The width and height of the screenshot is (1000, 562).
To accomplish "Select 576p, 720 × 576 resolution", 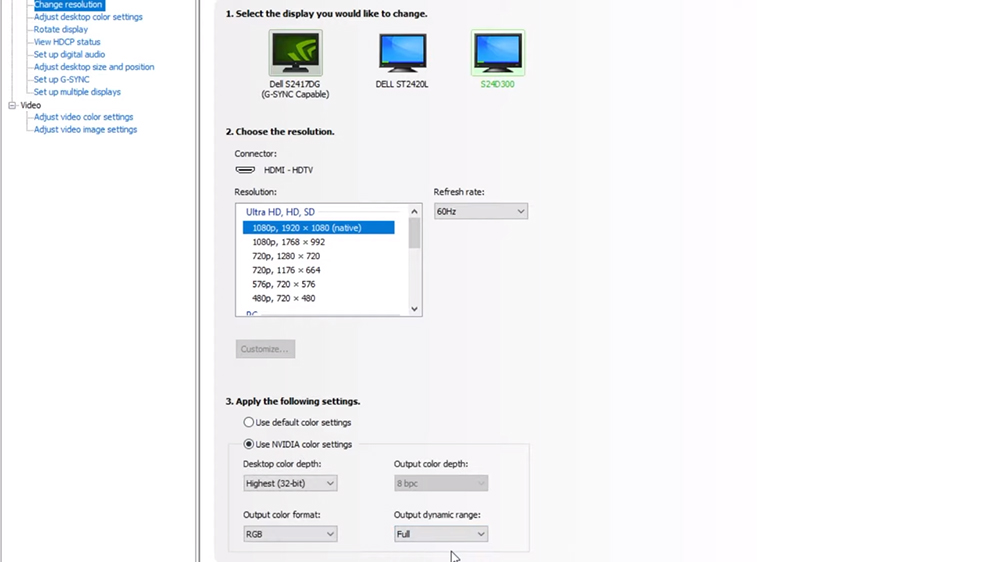I will 283,284.
